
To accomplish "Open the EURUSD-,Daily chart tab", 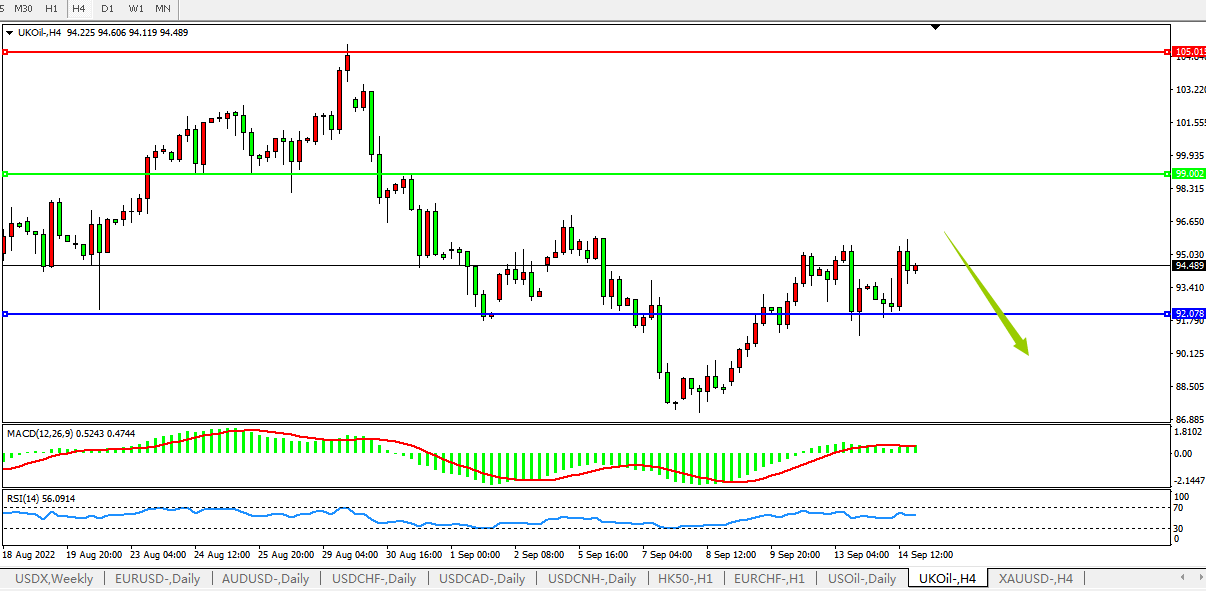I will 158,579.
